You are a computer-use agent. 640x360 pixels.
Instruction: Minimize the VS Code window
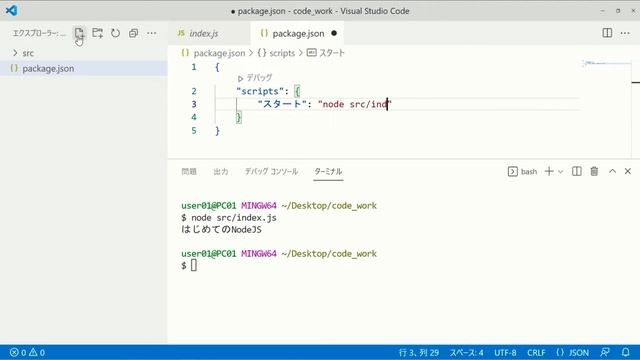coord(602,11)
